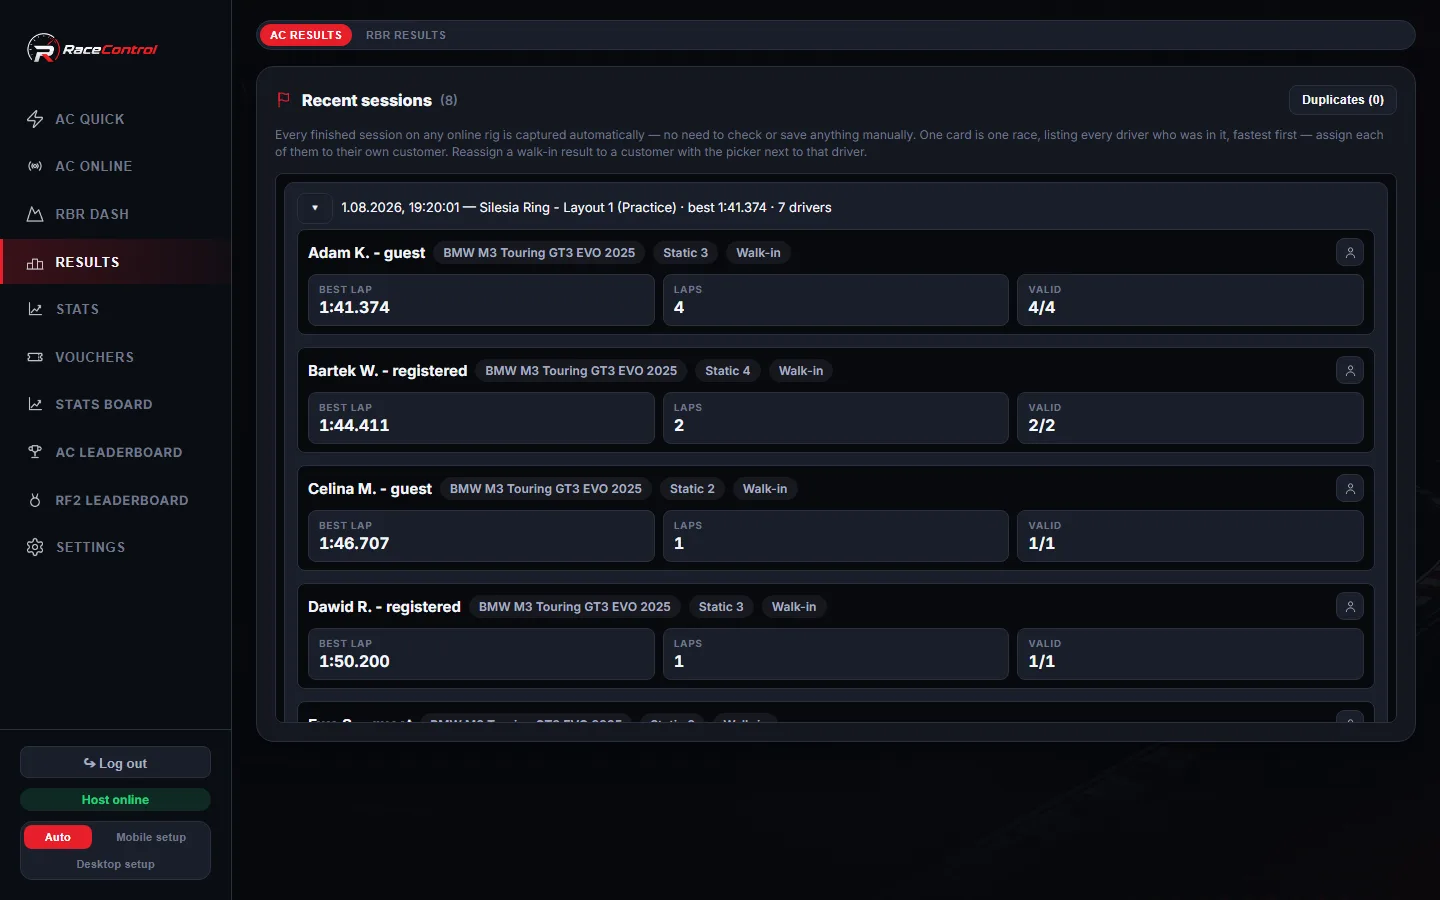This screenshot has height=900, width=1440.
Task: Click the red flag icon by Recent sessions
Action: pos(283,100)
